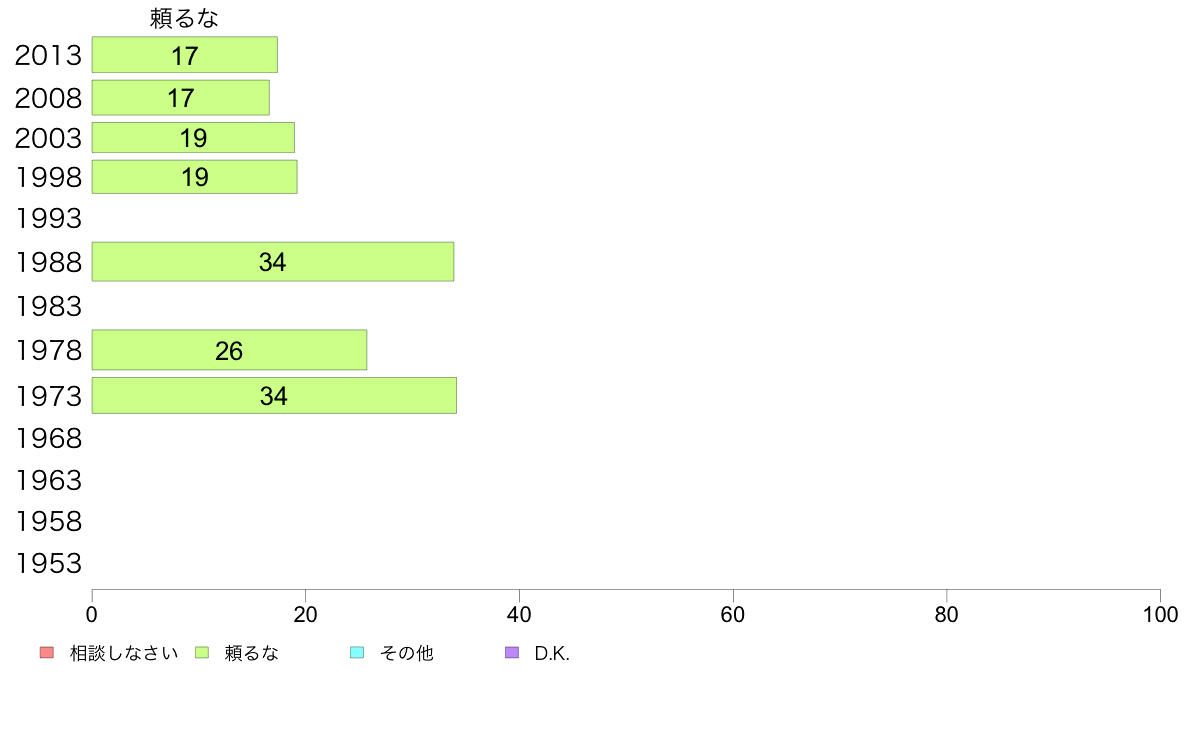Select the 1978 bar showing 26

[x=230, y=350]
